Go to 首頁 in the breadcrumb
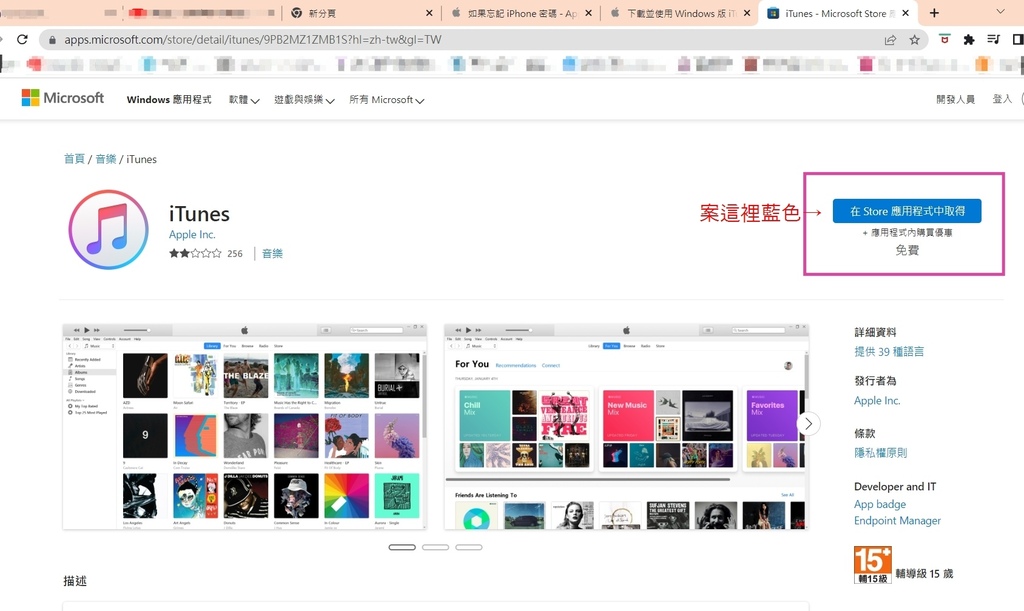Viewport: 1024px width, 611px height. point(74,159)
